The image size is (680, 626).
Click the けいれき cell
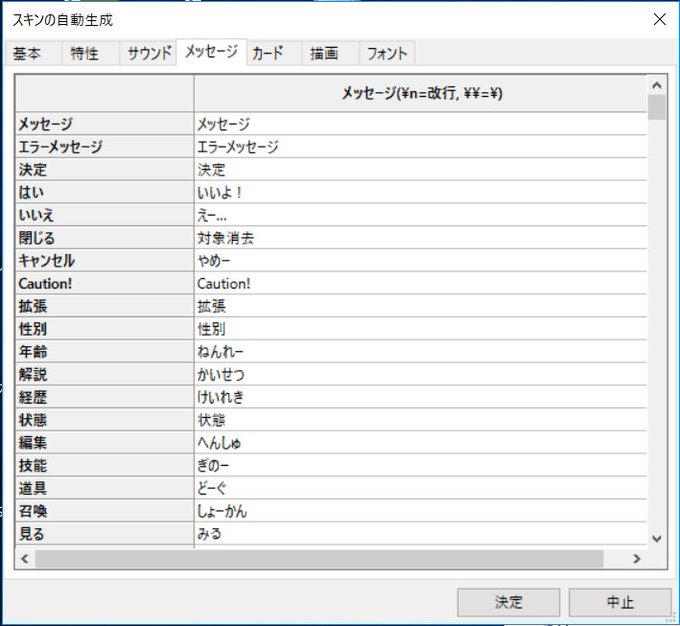click(x=420, y=397)
